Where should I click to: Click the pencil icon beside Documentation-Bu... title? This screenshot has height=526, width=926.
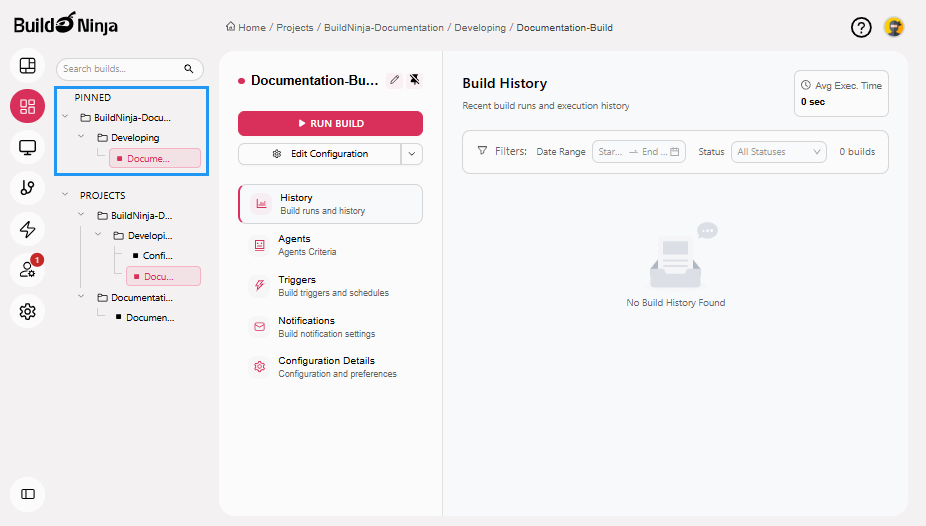394,80
